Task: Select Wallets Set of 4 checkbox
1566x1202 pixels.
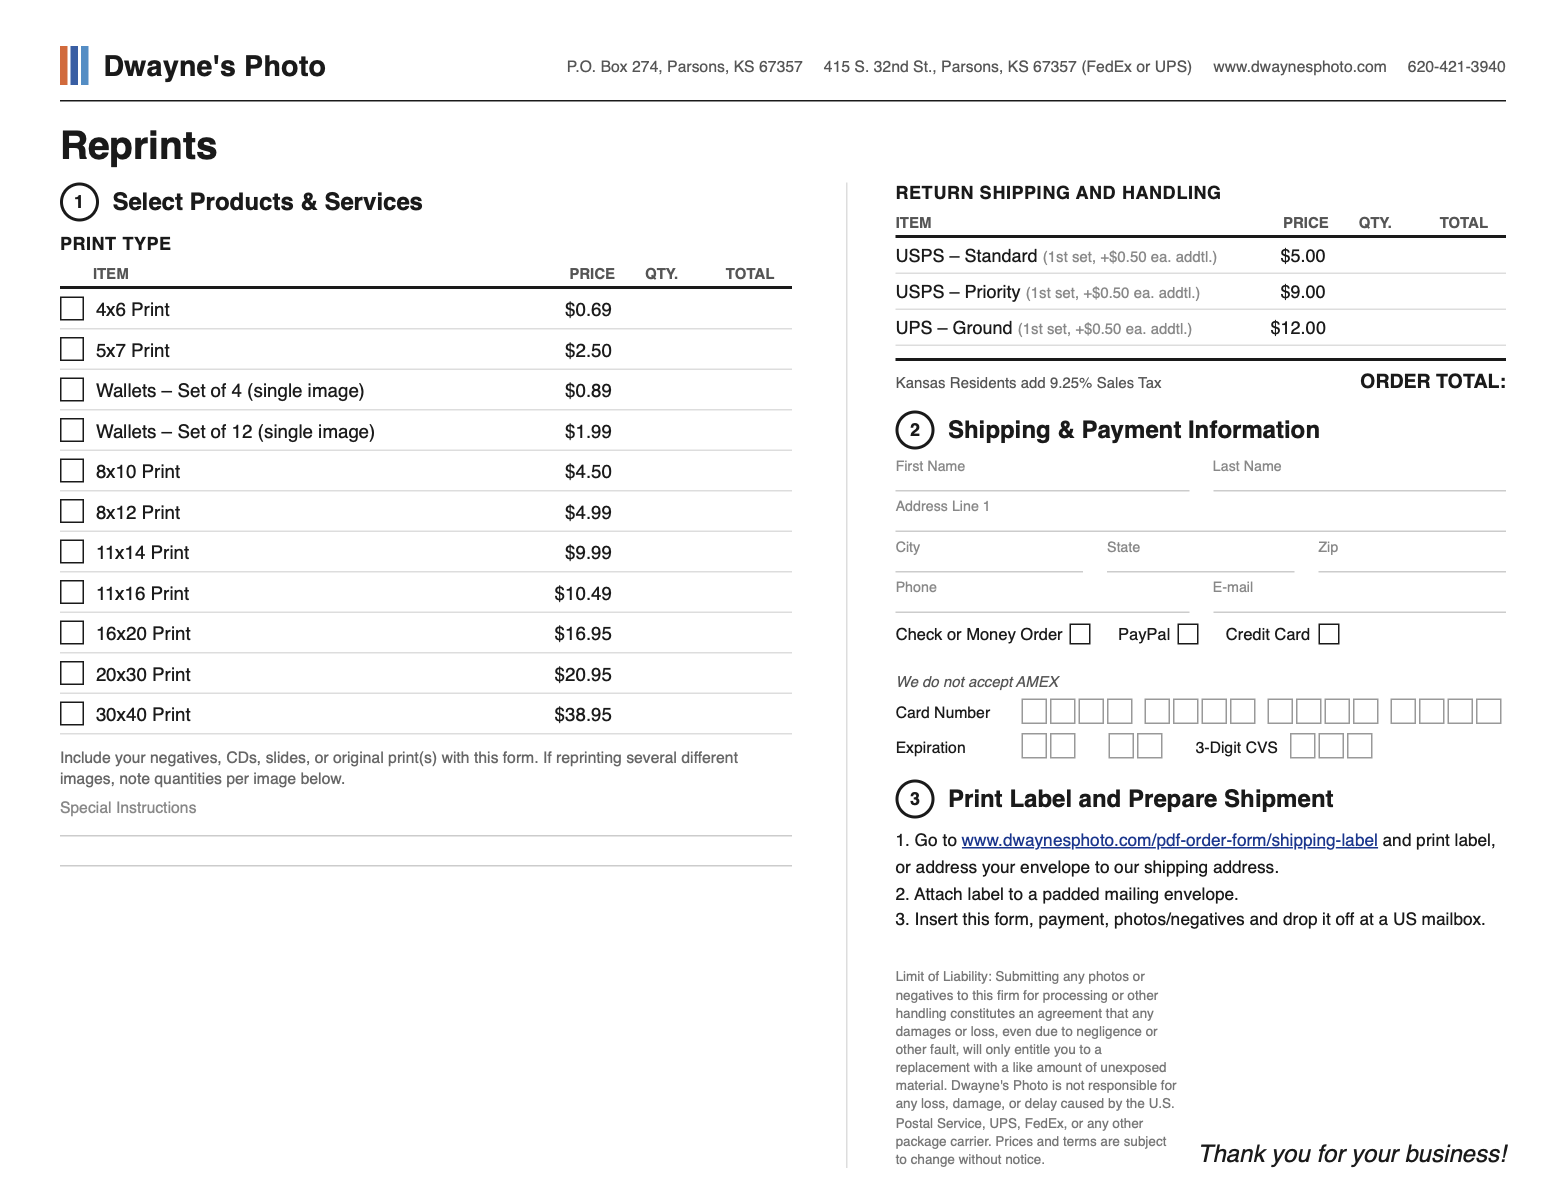Action: [72, 389]
